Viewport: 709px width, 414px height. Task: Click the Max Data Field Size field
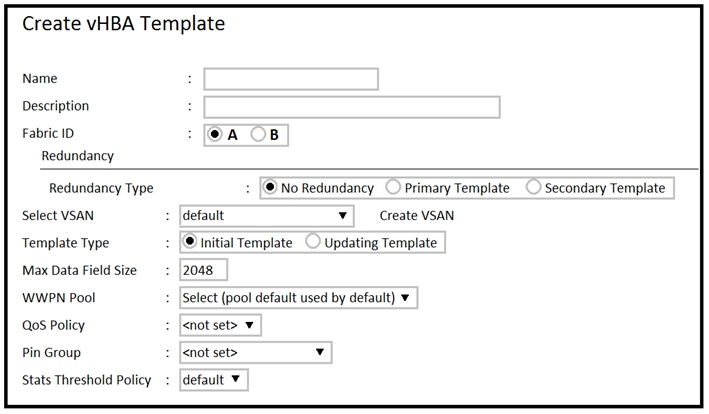tap(204, 270)
